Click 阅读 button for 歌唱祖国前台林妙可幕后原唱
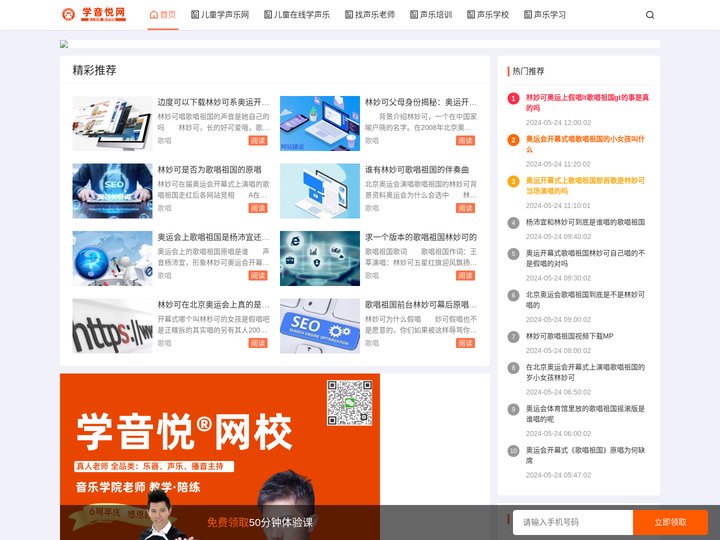The image size is (720, 540). click(466, 343)
